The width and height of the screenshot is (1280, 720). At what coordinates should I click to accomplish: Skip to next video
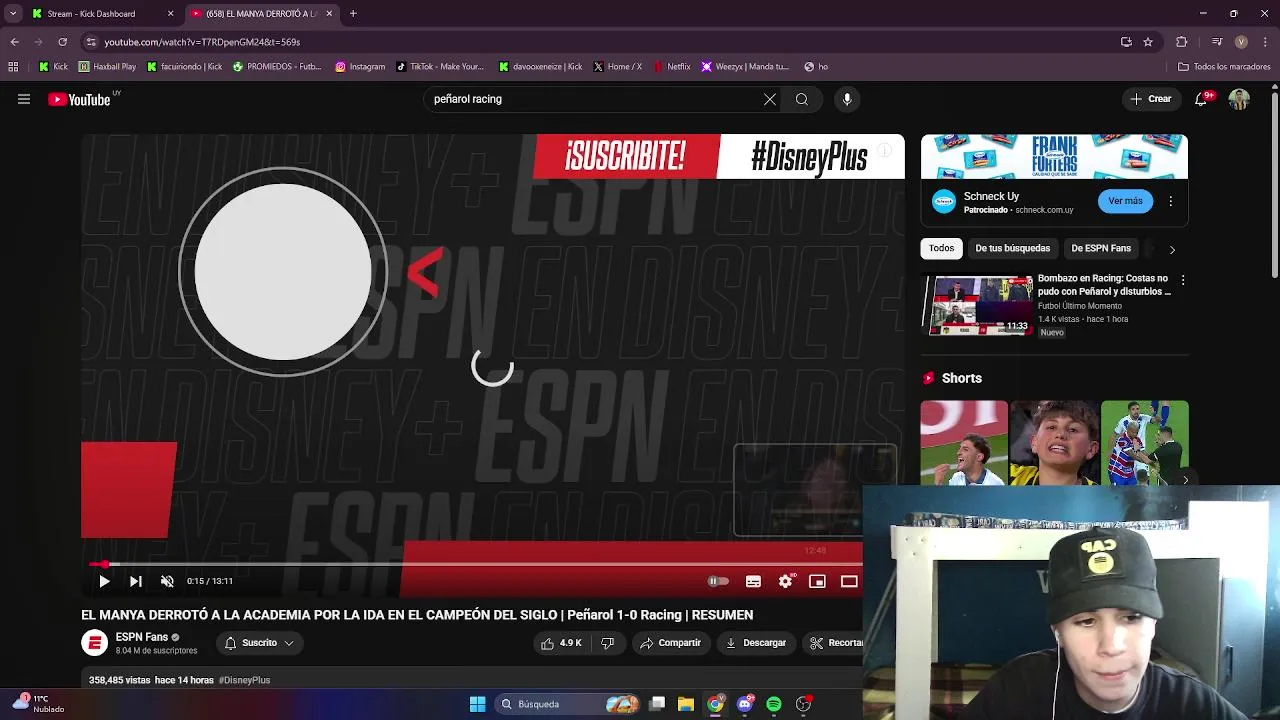point(136,581)
